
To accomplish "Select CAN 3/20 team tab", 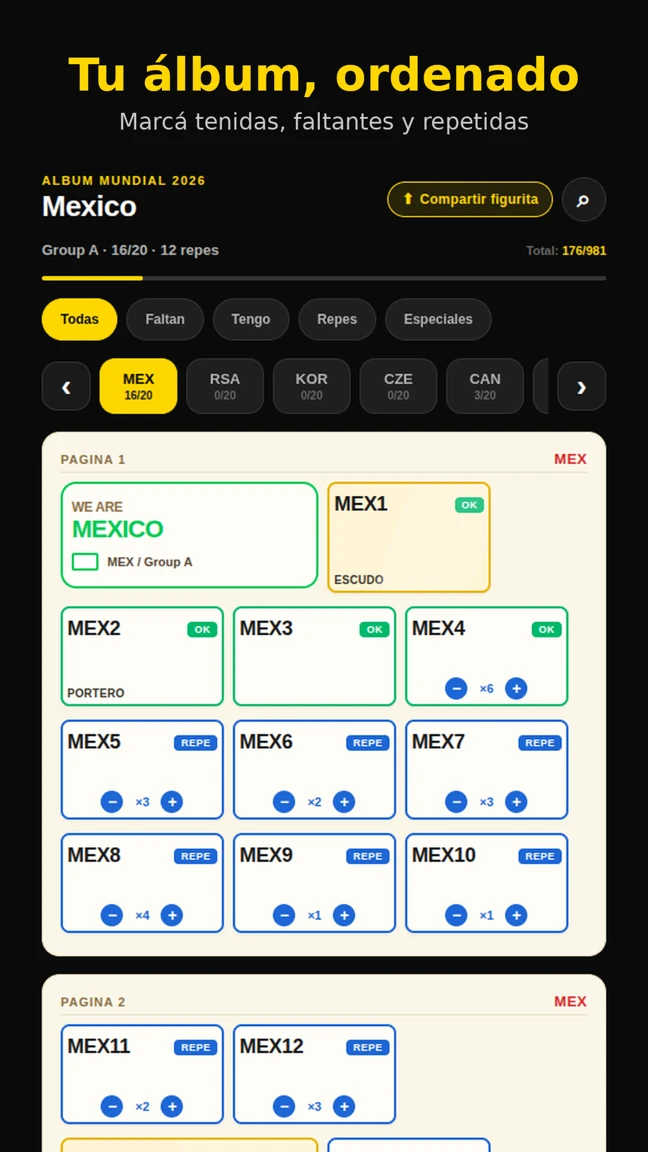I will (x=485, y=386).
